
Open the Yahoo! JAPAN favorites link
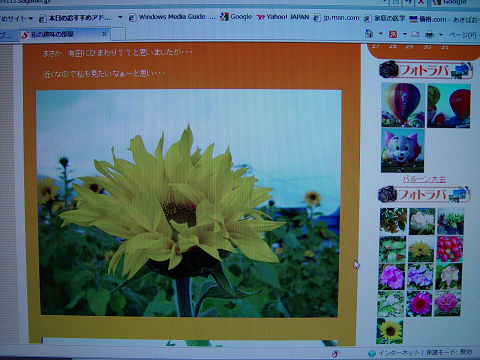click(x=283, y=17)
